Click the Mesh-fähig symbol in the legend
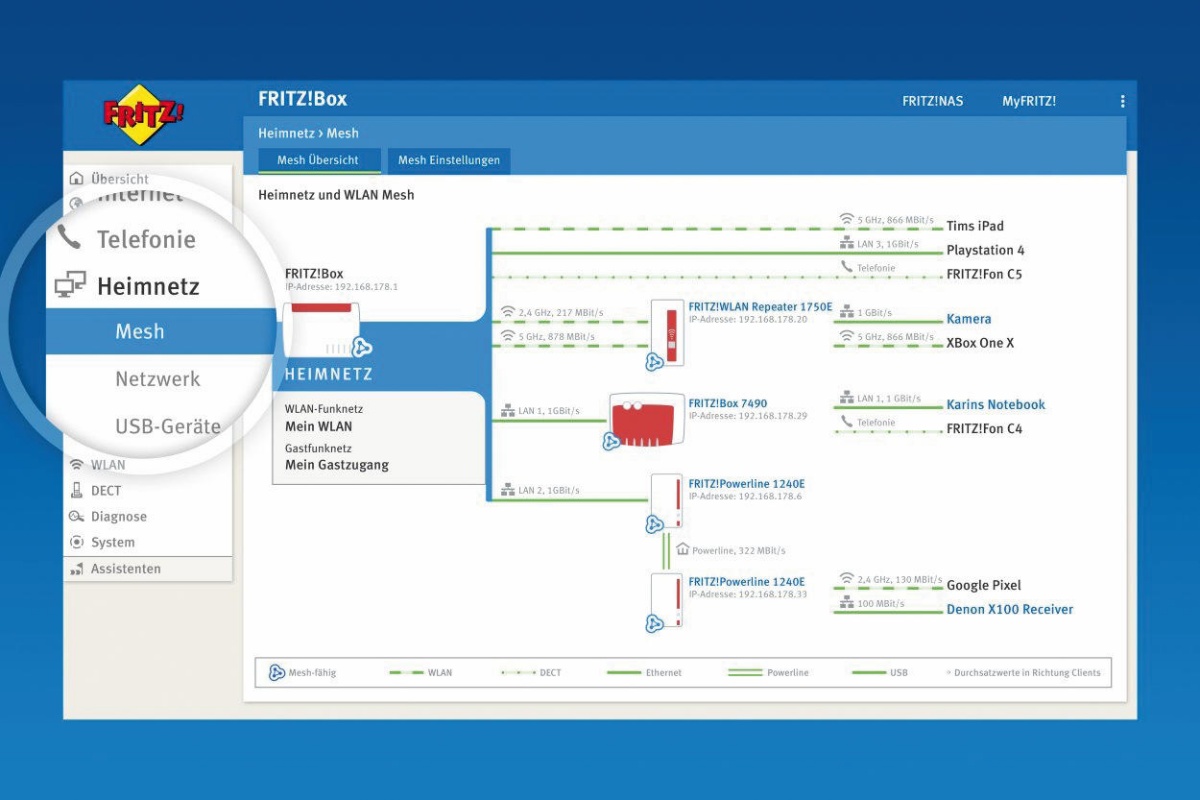The width and height of the screenshot is (1200, 800). pos(277,672)
